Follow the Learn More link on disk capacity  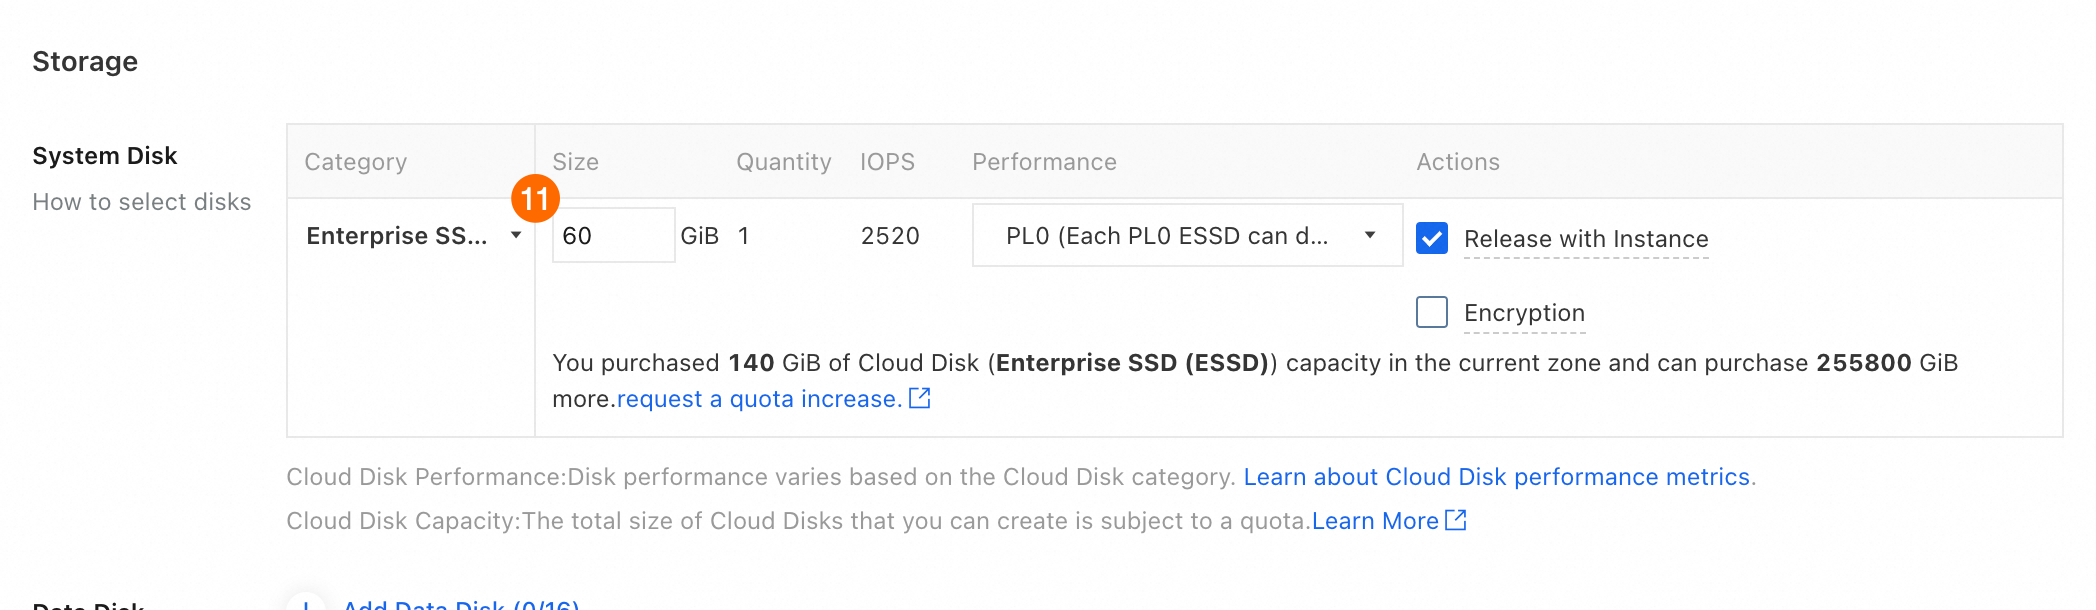click(x=1374, y=521)
